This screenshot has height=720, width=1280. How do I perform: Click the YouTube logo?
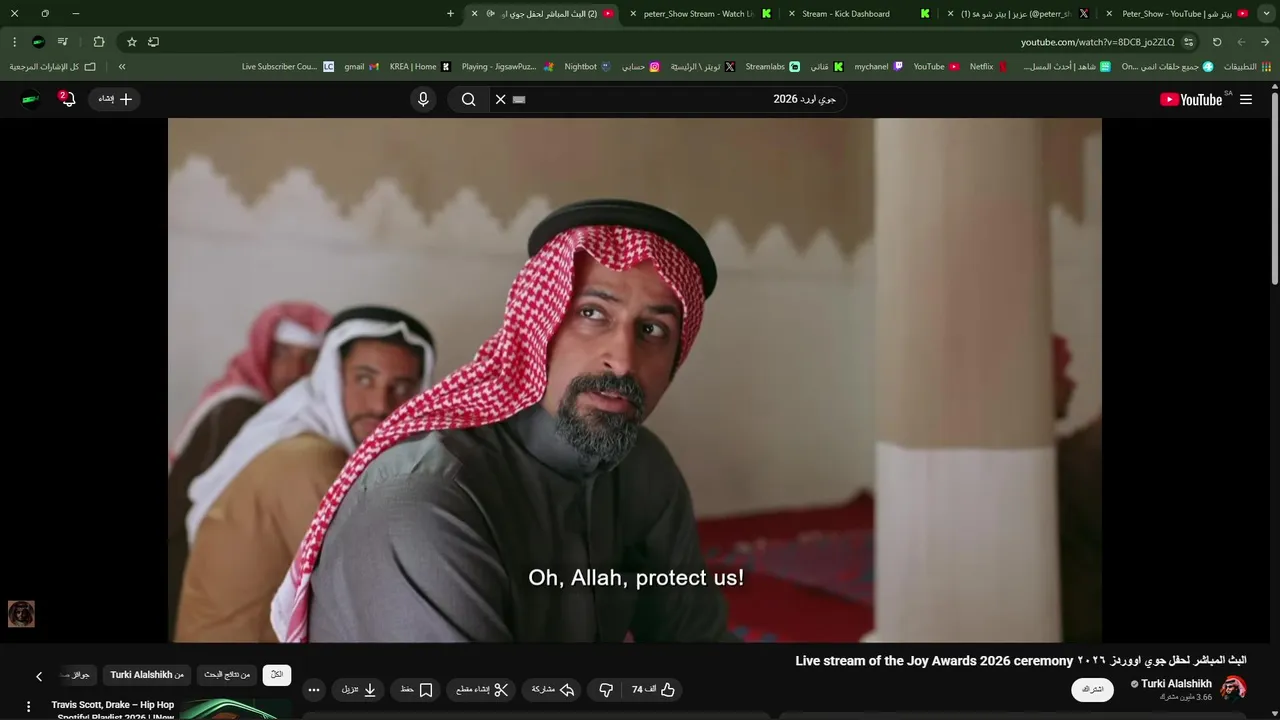(1191, 99)
